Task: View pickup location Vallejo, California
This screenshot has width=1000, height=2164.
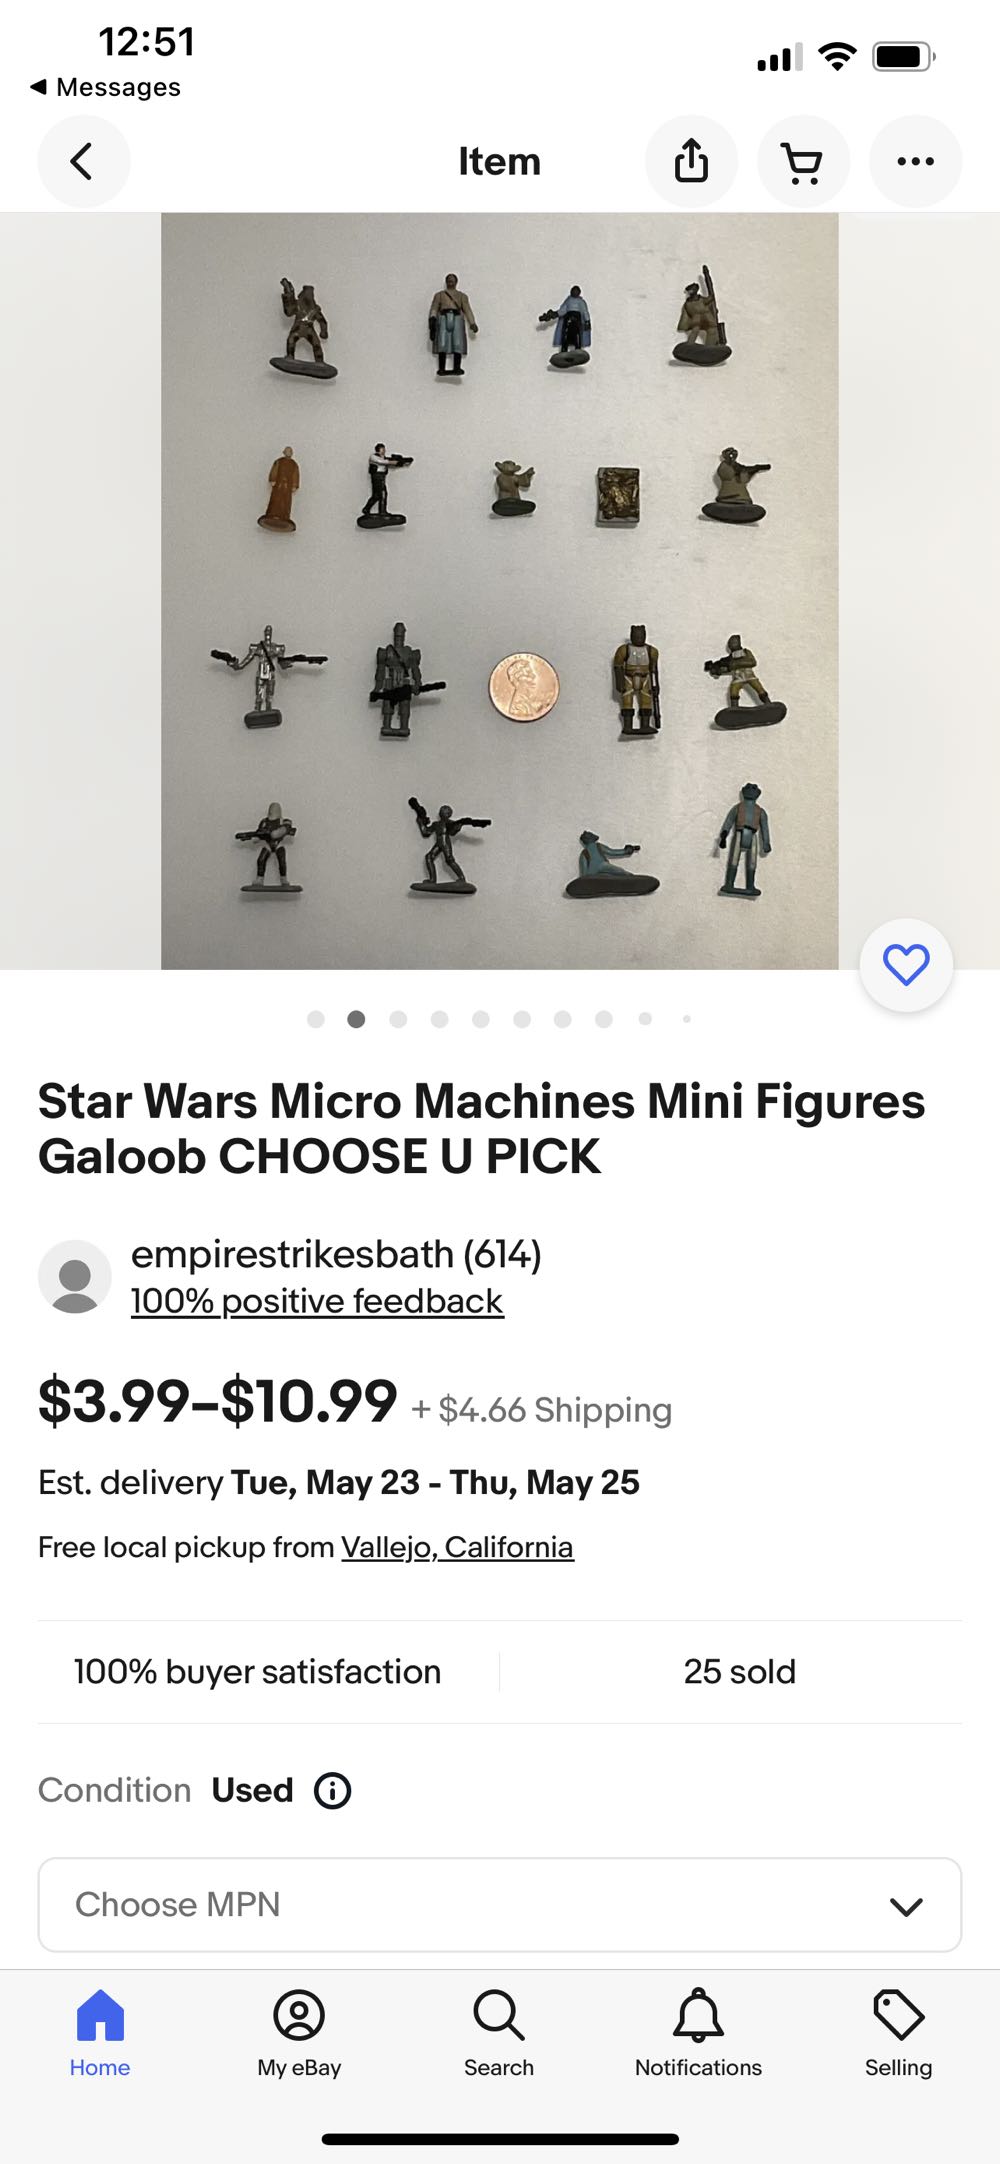Action: [456, 1546]
